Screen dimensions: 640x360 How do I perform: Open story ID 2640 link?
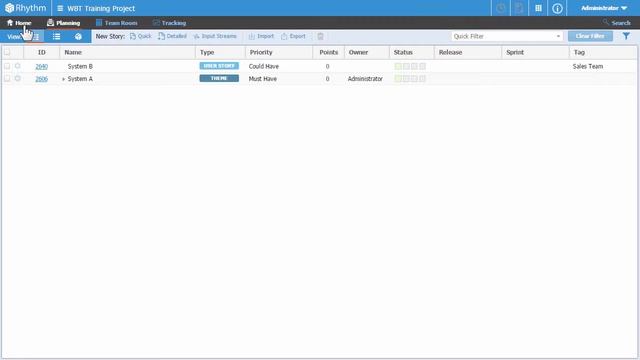coord(42,67)
